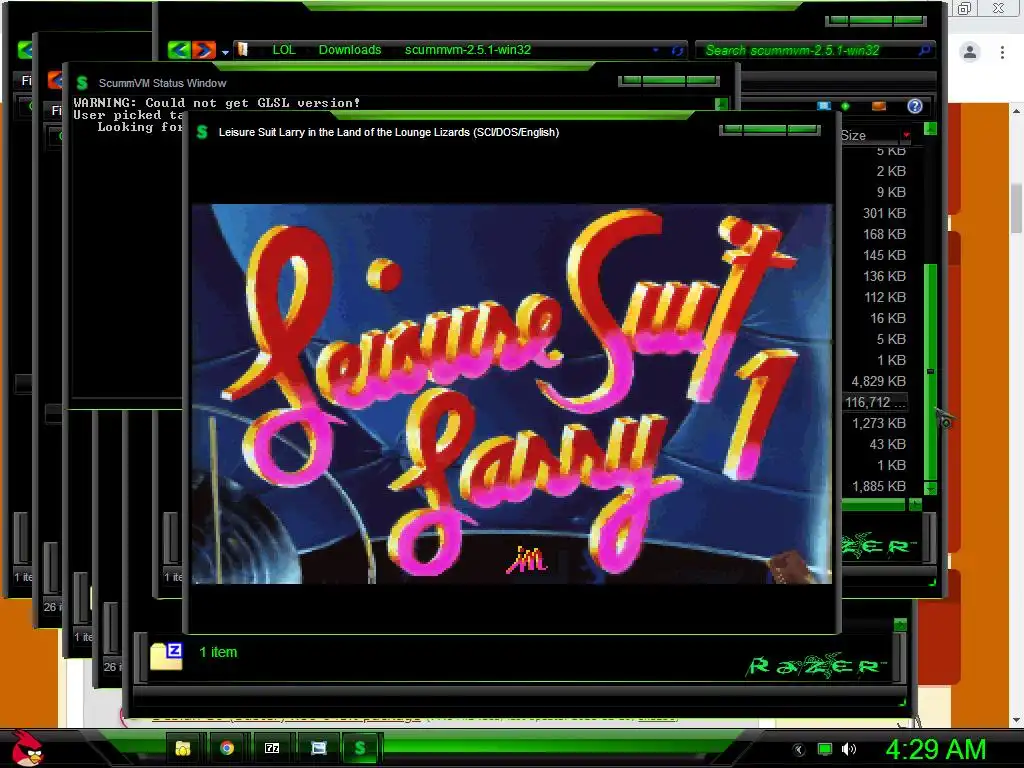This screenshot has height=768, width=1024.
Task: Click the 4:29 AM taskbar clock
Action: [936, 749]
